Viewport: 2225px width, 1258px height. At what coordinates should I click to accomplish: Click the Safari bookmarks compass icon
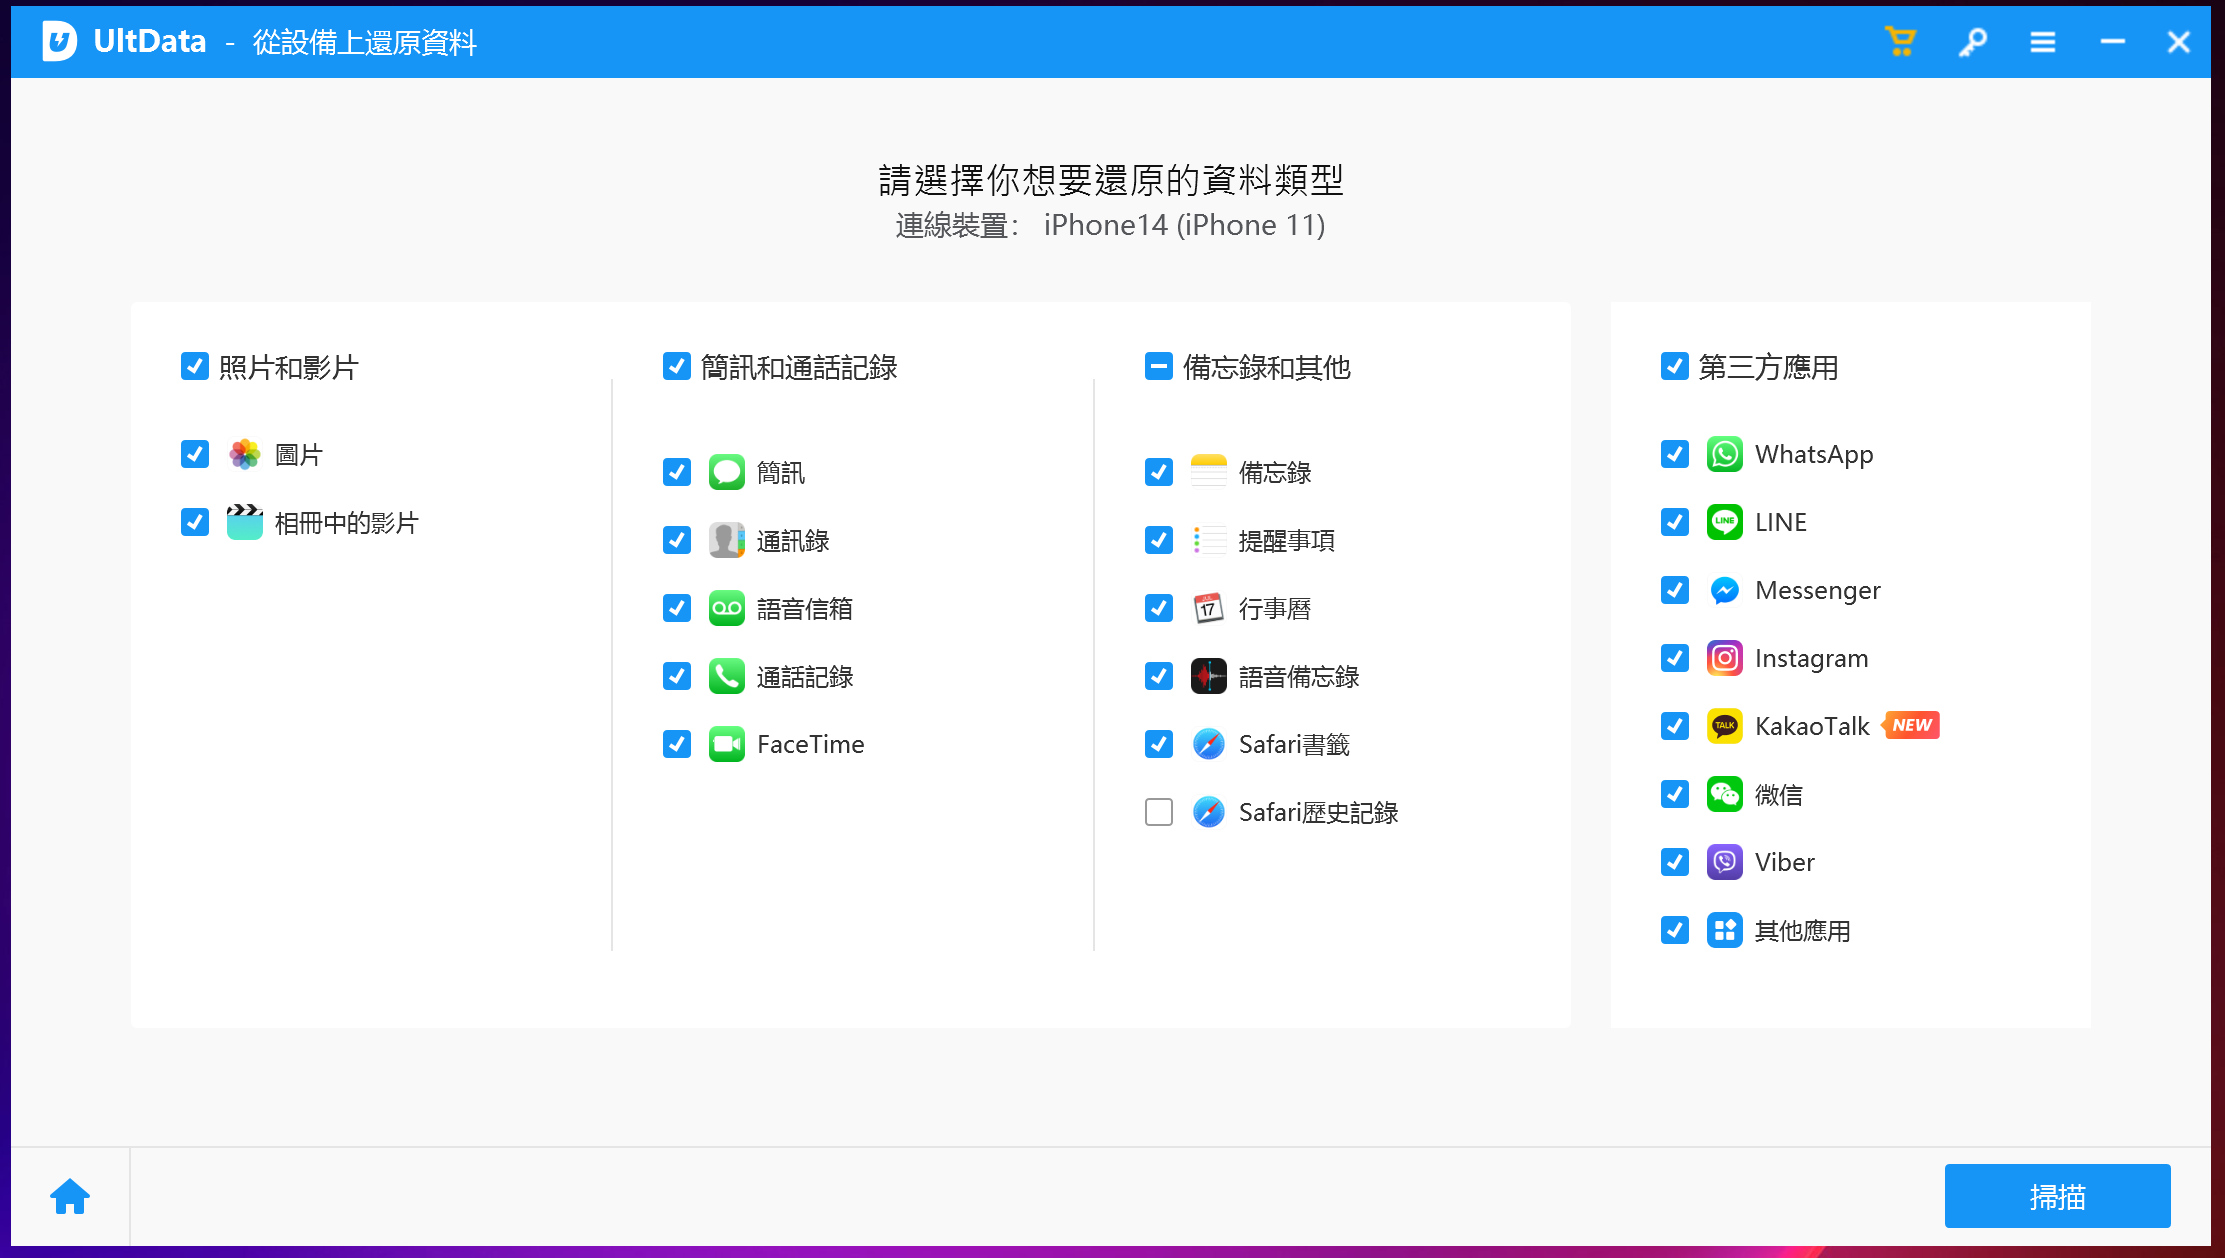(x=1209, y=744)
